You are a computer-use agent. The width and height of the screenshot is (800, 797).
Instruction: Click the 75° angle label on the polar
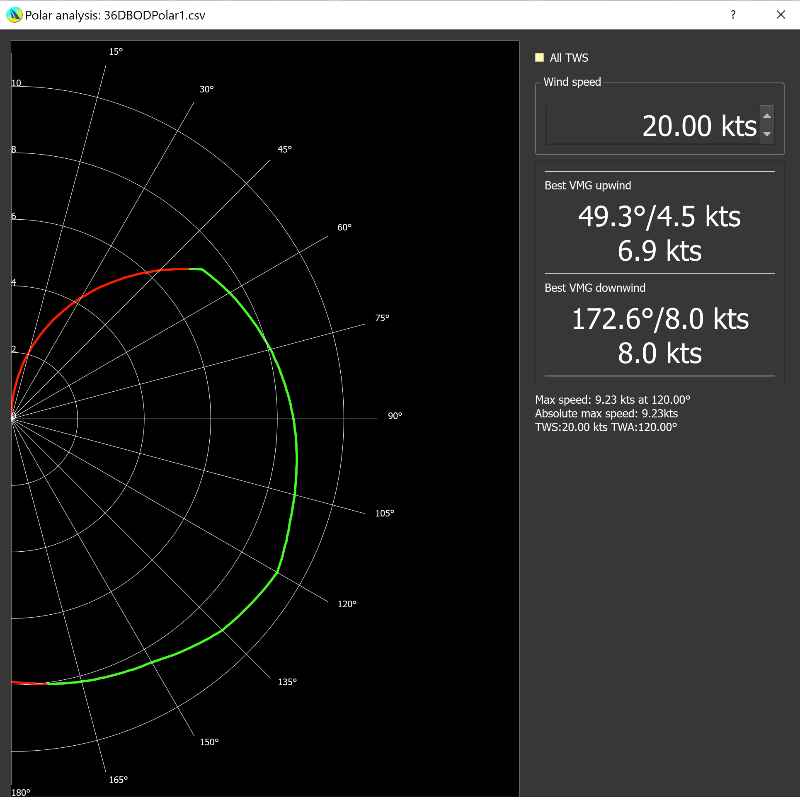382,318
